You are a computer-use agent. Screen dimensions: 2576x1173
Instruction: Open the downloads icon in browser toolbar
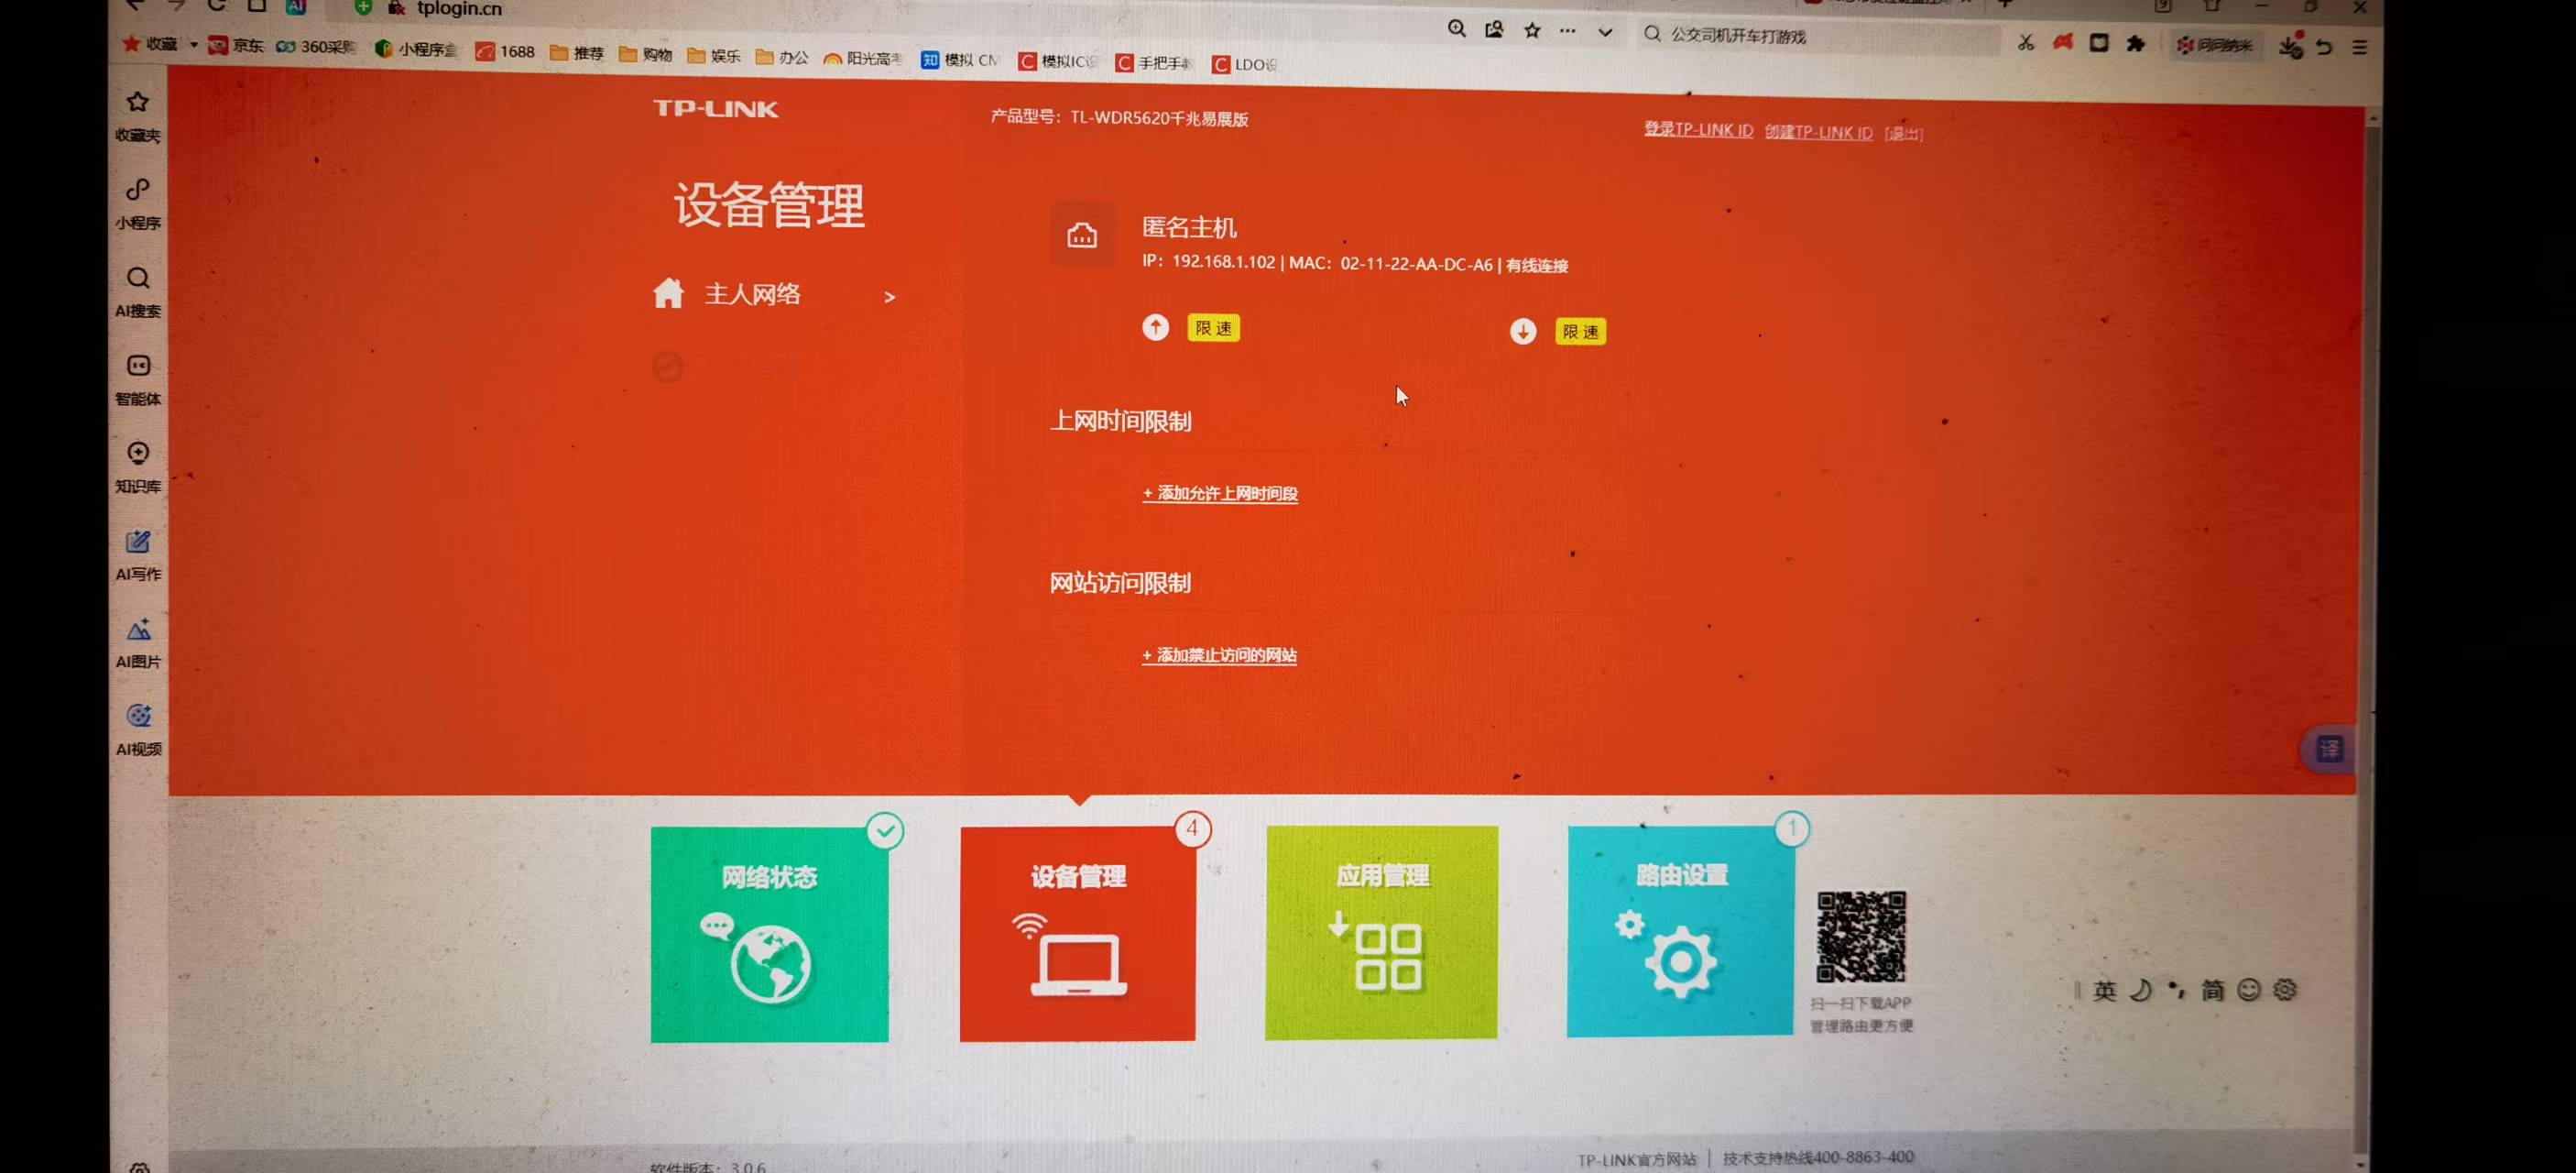2290,46
